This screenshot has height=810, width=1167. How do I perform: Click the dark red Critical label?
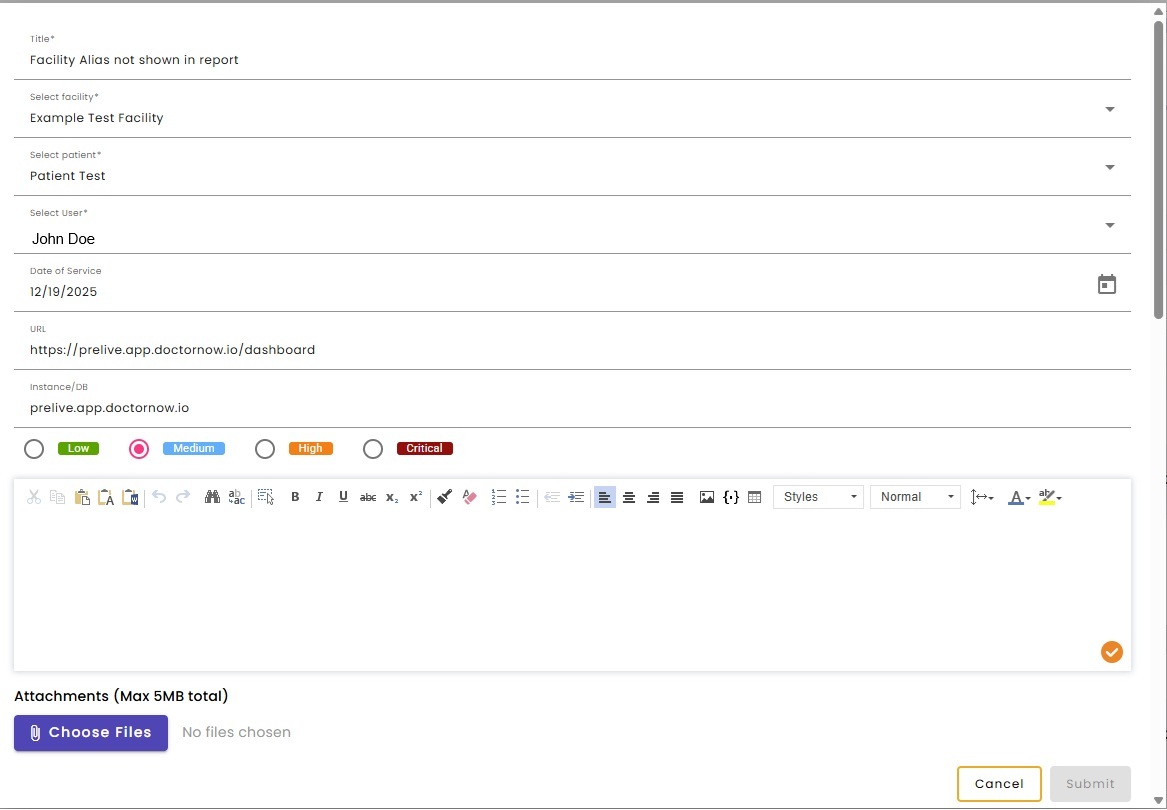tap(424, 448)
